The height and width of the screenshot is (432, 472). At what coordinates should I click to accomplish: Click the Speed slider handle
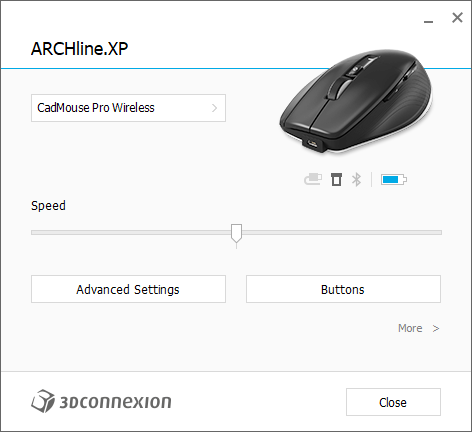(x=236, y=234)
